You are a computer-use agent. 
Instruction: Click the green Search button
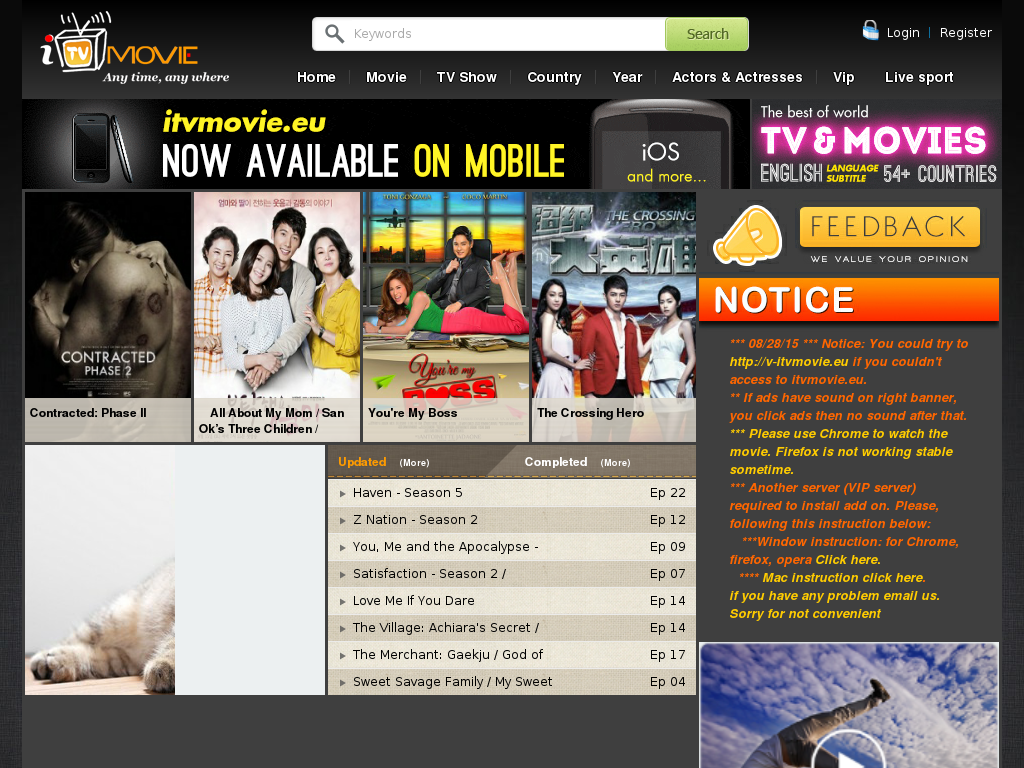pyautogui.click(x=707, y=34)
